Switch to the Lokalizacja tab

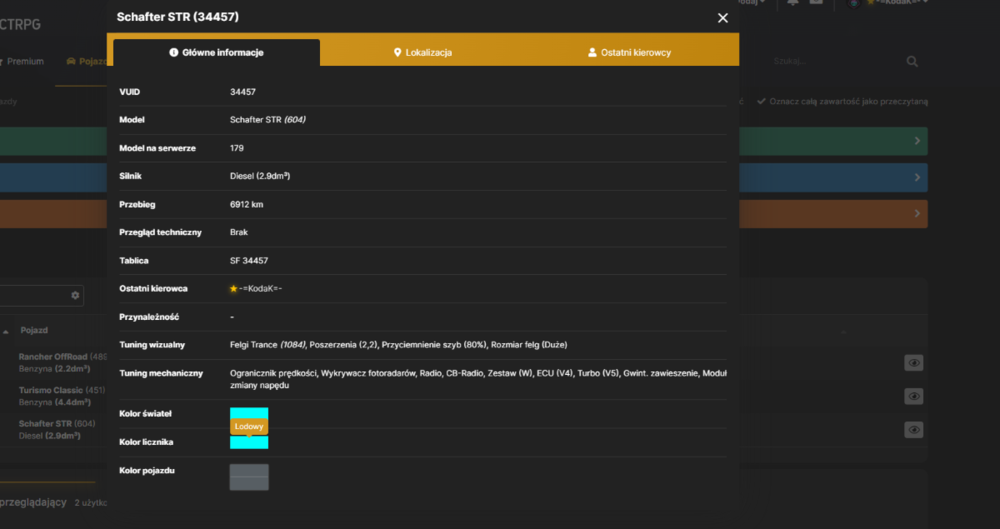click(x=423, y=52)
